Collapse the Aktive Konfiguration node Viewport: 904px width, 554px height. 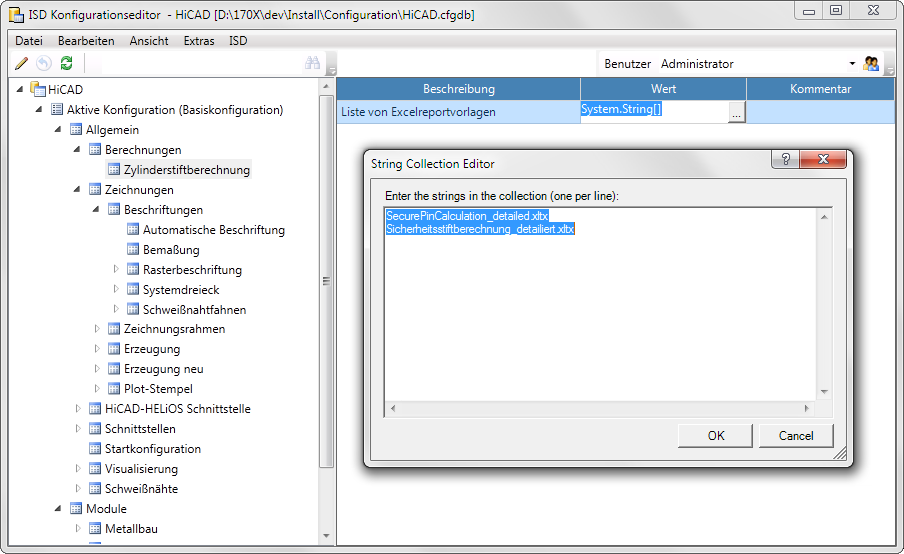point(39,110)
